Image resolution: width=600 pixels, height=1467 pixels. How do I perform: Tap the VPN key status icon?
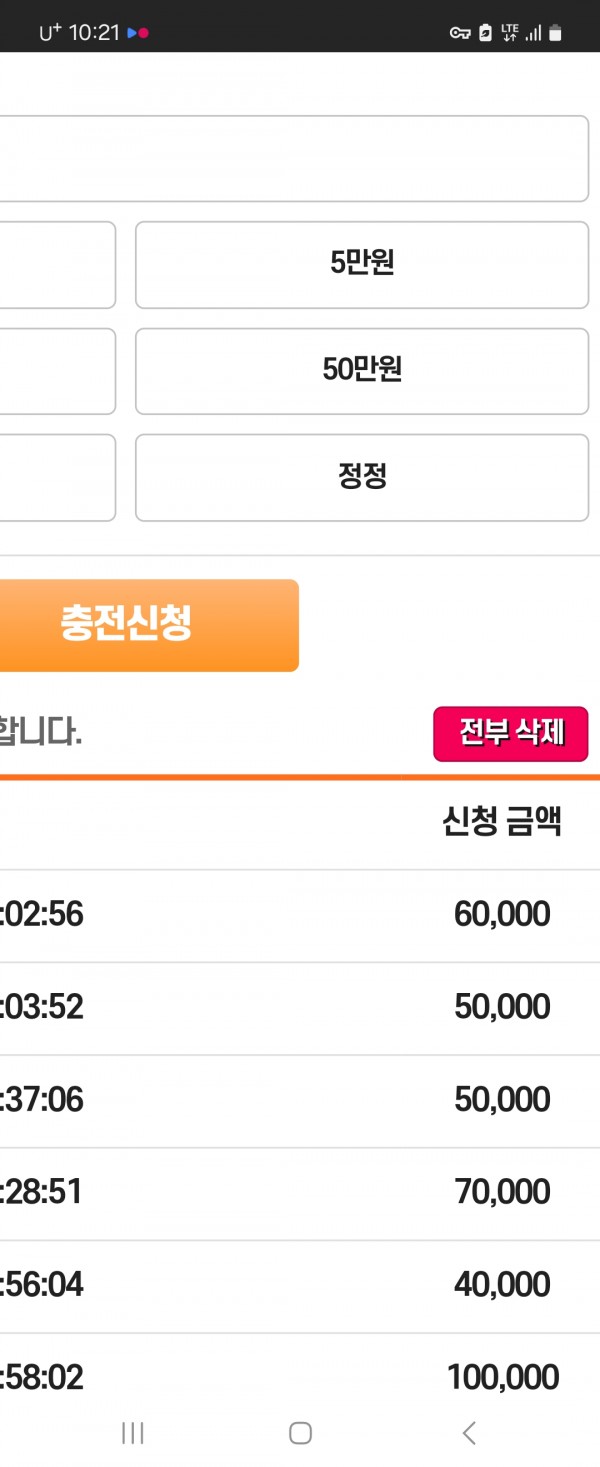[x=460, y=33]
